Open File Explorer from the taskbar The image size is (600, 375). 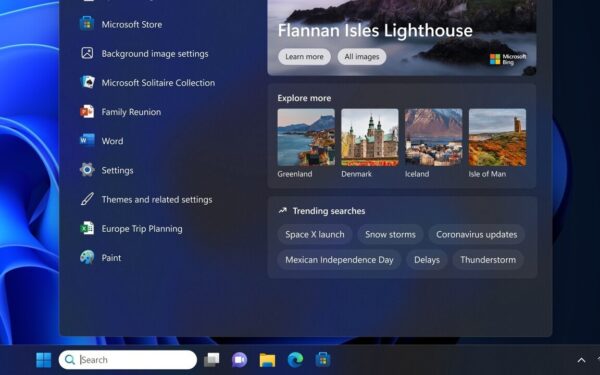[x=267, y=360]
